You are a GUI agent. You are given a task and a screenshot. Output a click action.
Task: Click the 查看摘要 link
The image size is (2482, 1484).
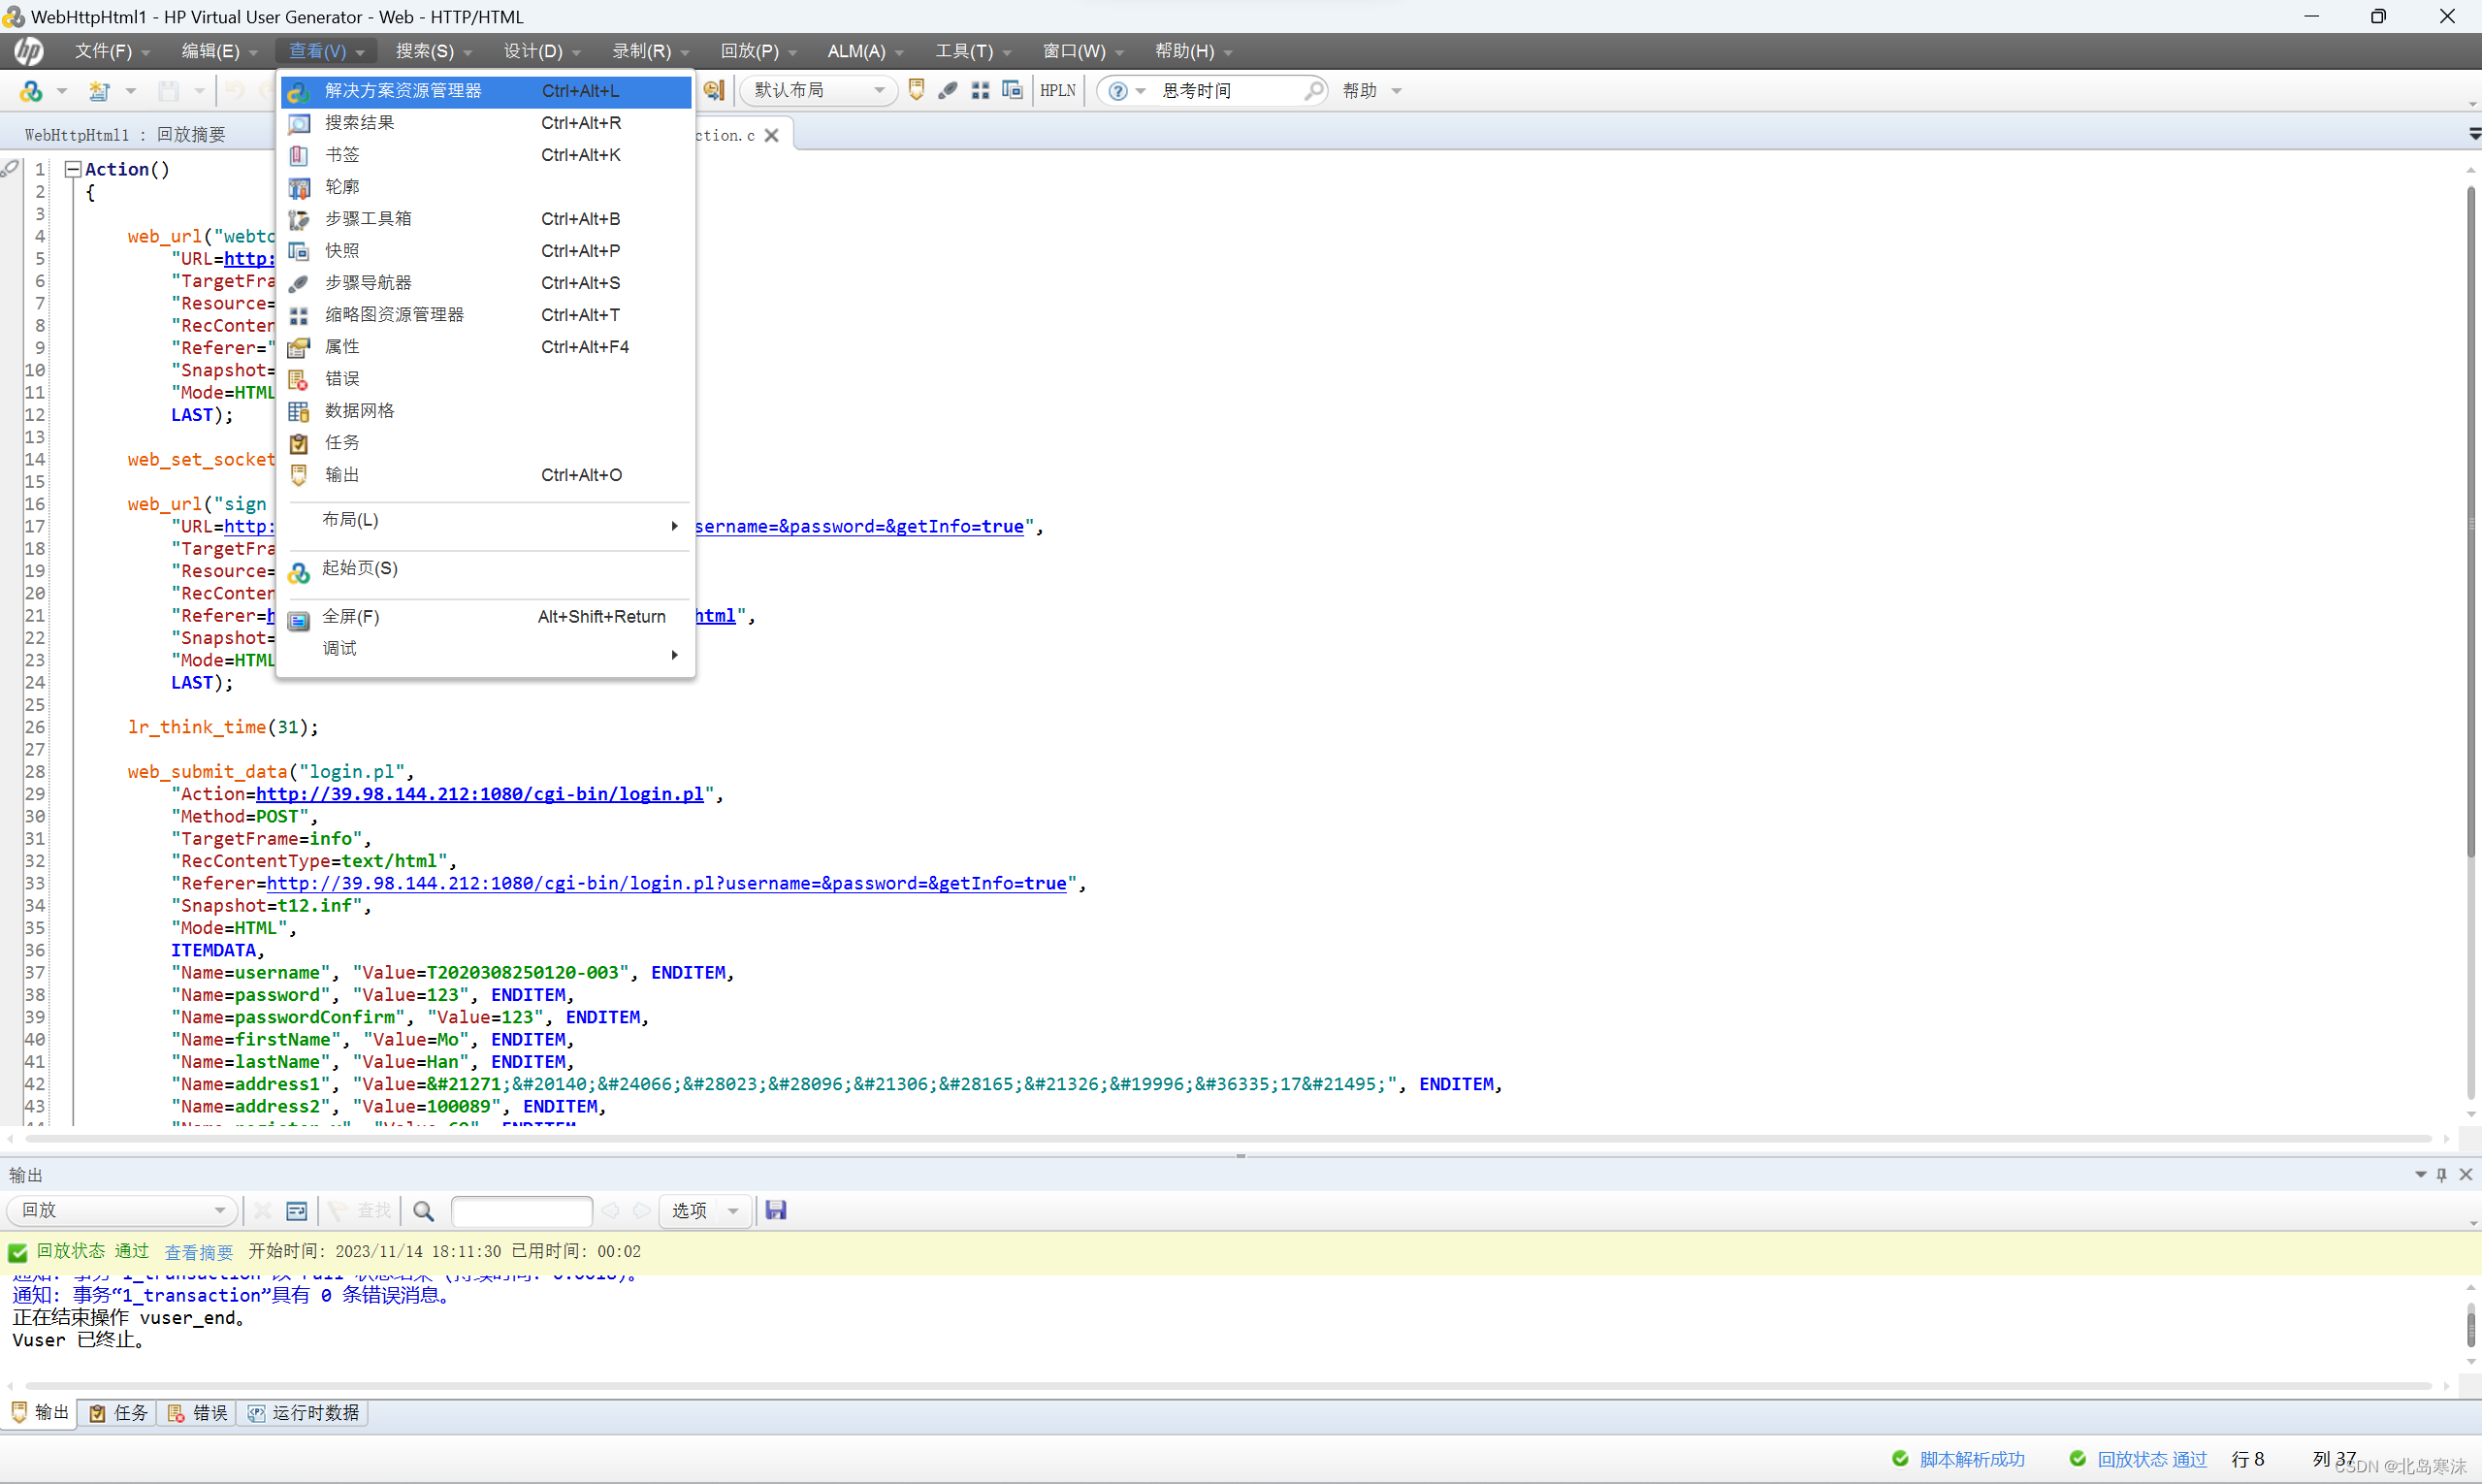coord(198,1252)
